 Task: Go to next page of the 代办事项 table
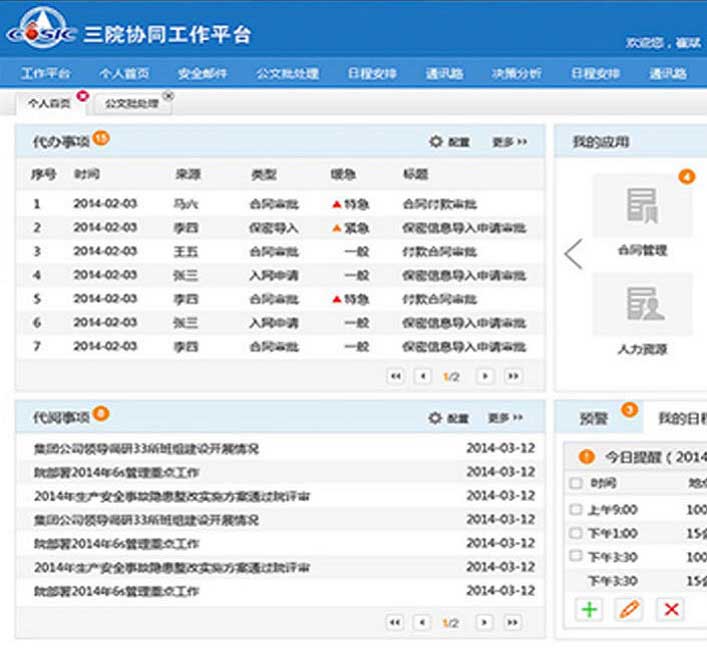point(485,375)
